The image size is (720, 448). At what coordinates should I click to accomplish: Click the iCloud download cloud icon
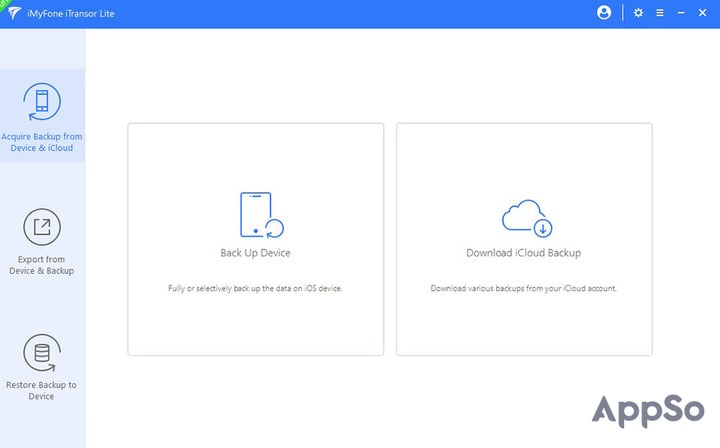pos(527,218)
